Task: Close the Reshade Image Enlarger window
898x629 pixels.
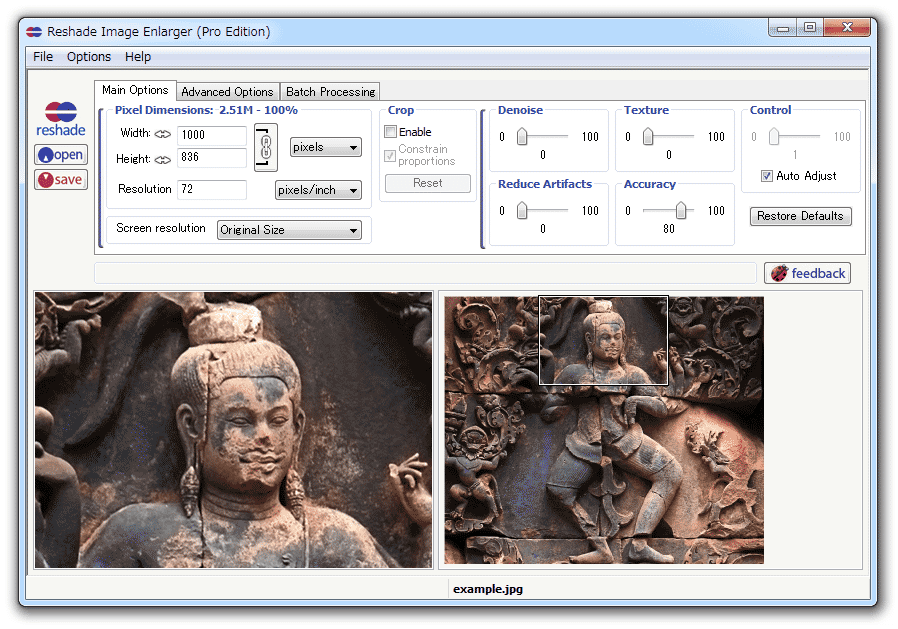Action: (x=848, y=27)
